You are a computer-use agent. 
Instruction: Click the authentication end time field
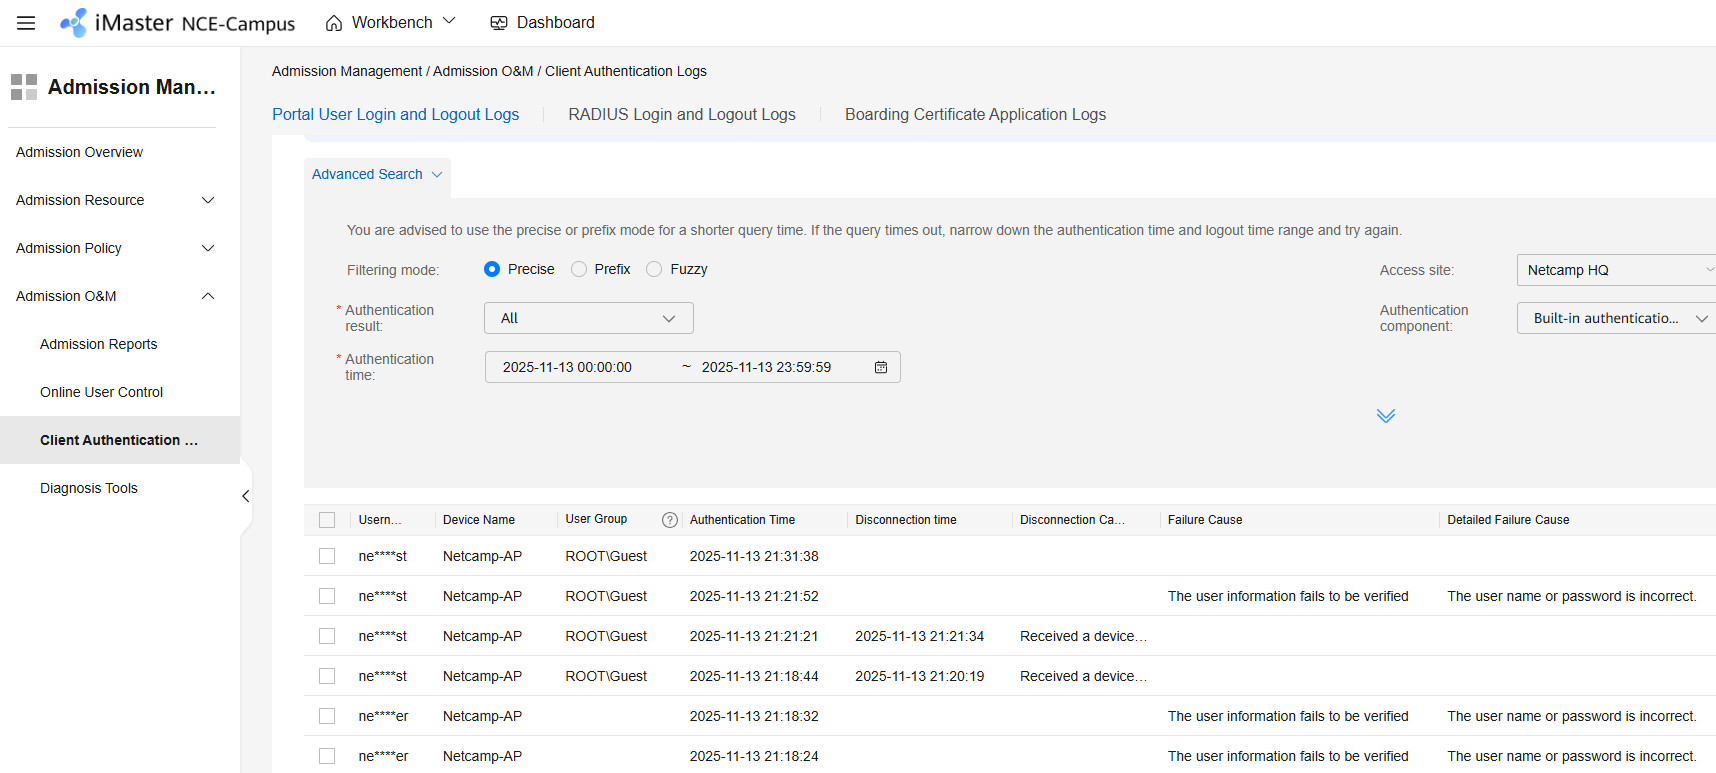[x=766, y=367]
